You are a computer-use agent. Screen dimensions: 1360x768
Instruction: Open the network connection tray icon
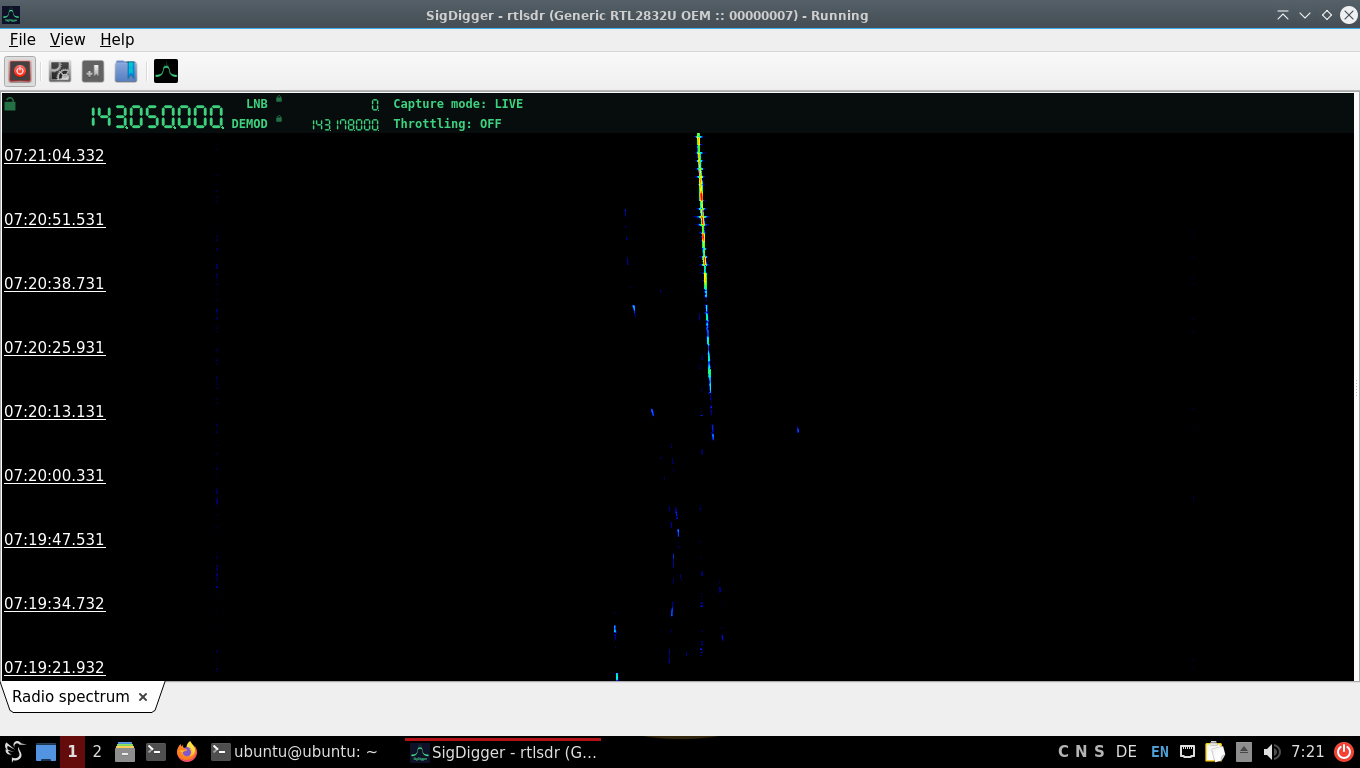(x=1188, y=752)
